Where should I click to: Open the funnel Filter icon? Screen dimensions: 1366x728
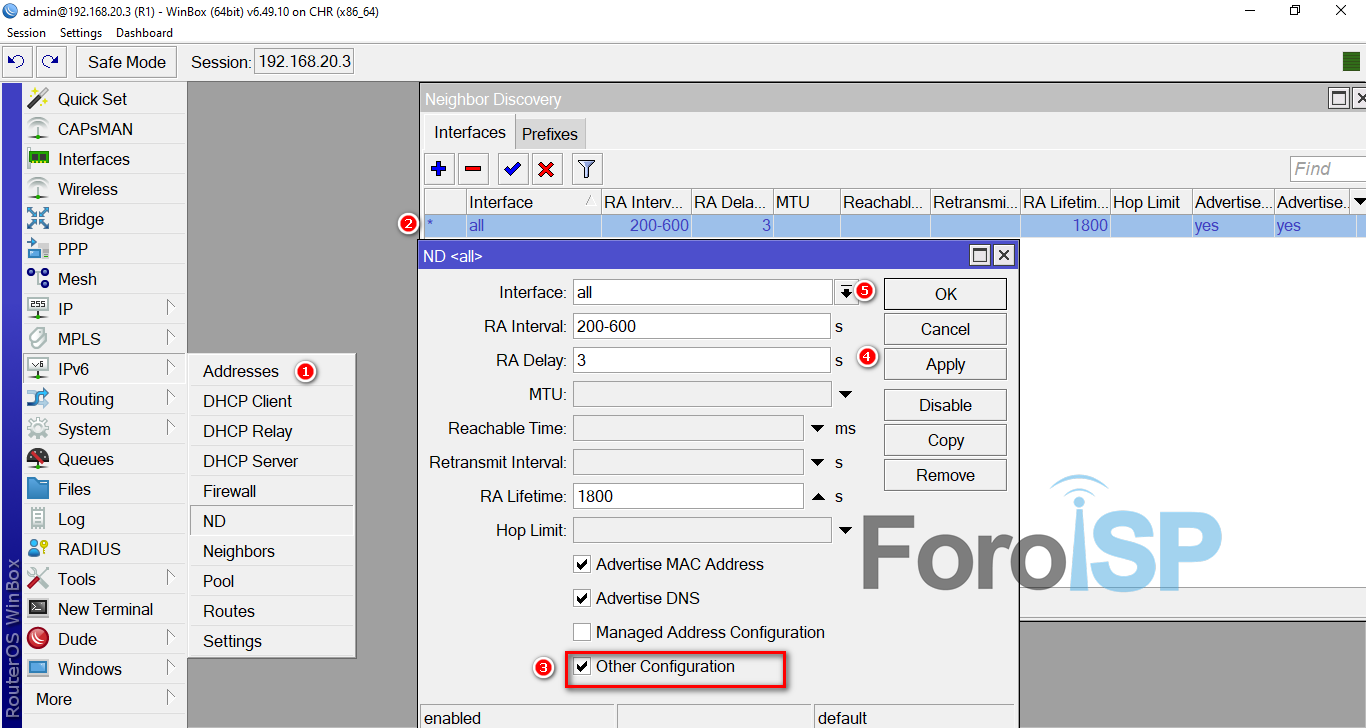coord(587,169)
